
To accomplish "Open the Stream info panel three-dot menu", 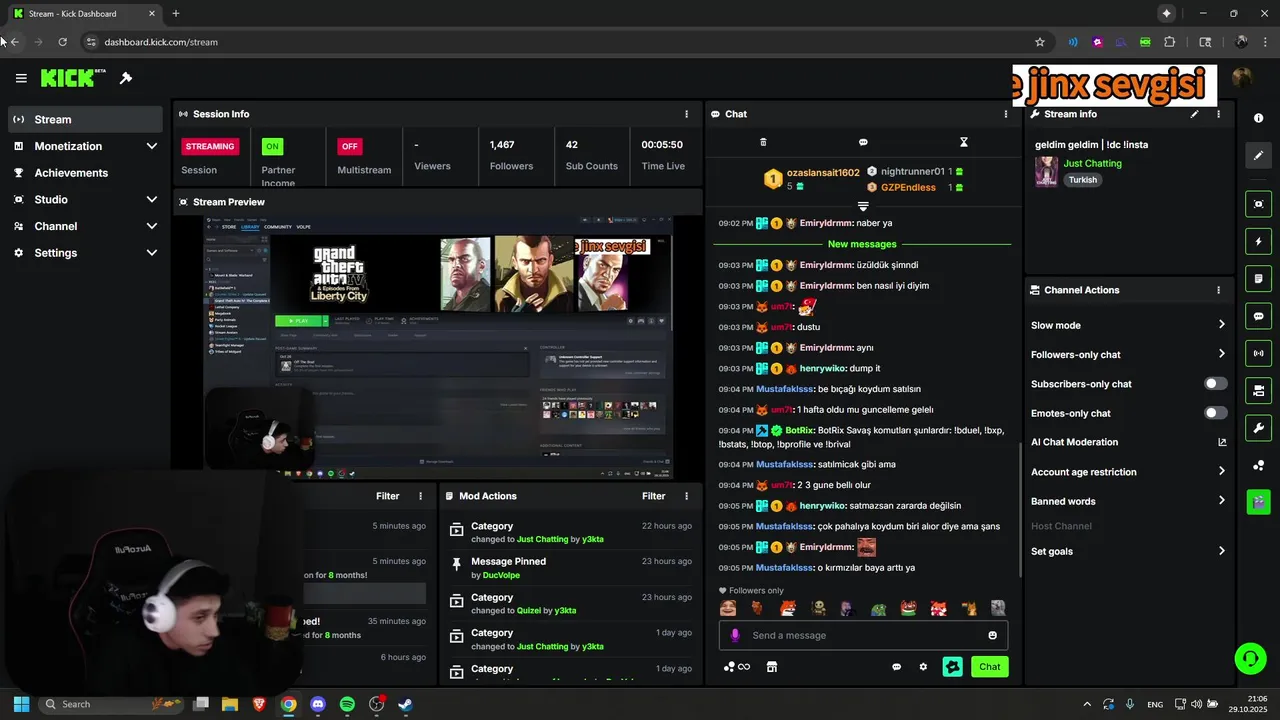I will click(1218, 114).
